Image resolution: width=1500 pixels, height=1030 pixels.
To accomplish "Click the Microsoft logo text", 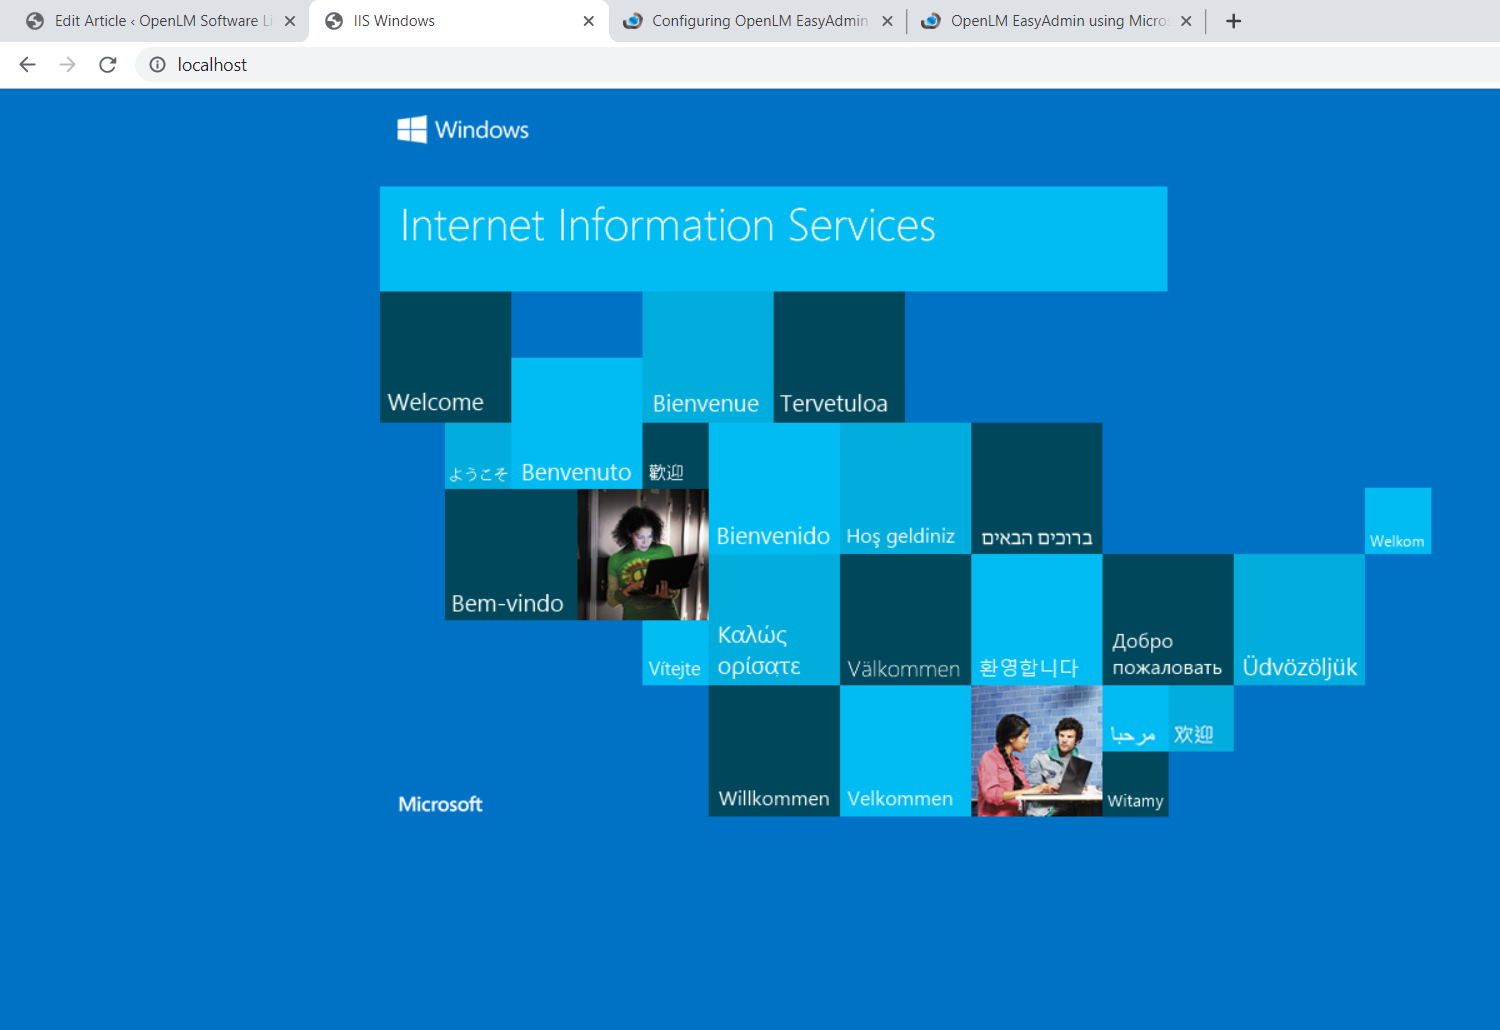I will 440,804.
